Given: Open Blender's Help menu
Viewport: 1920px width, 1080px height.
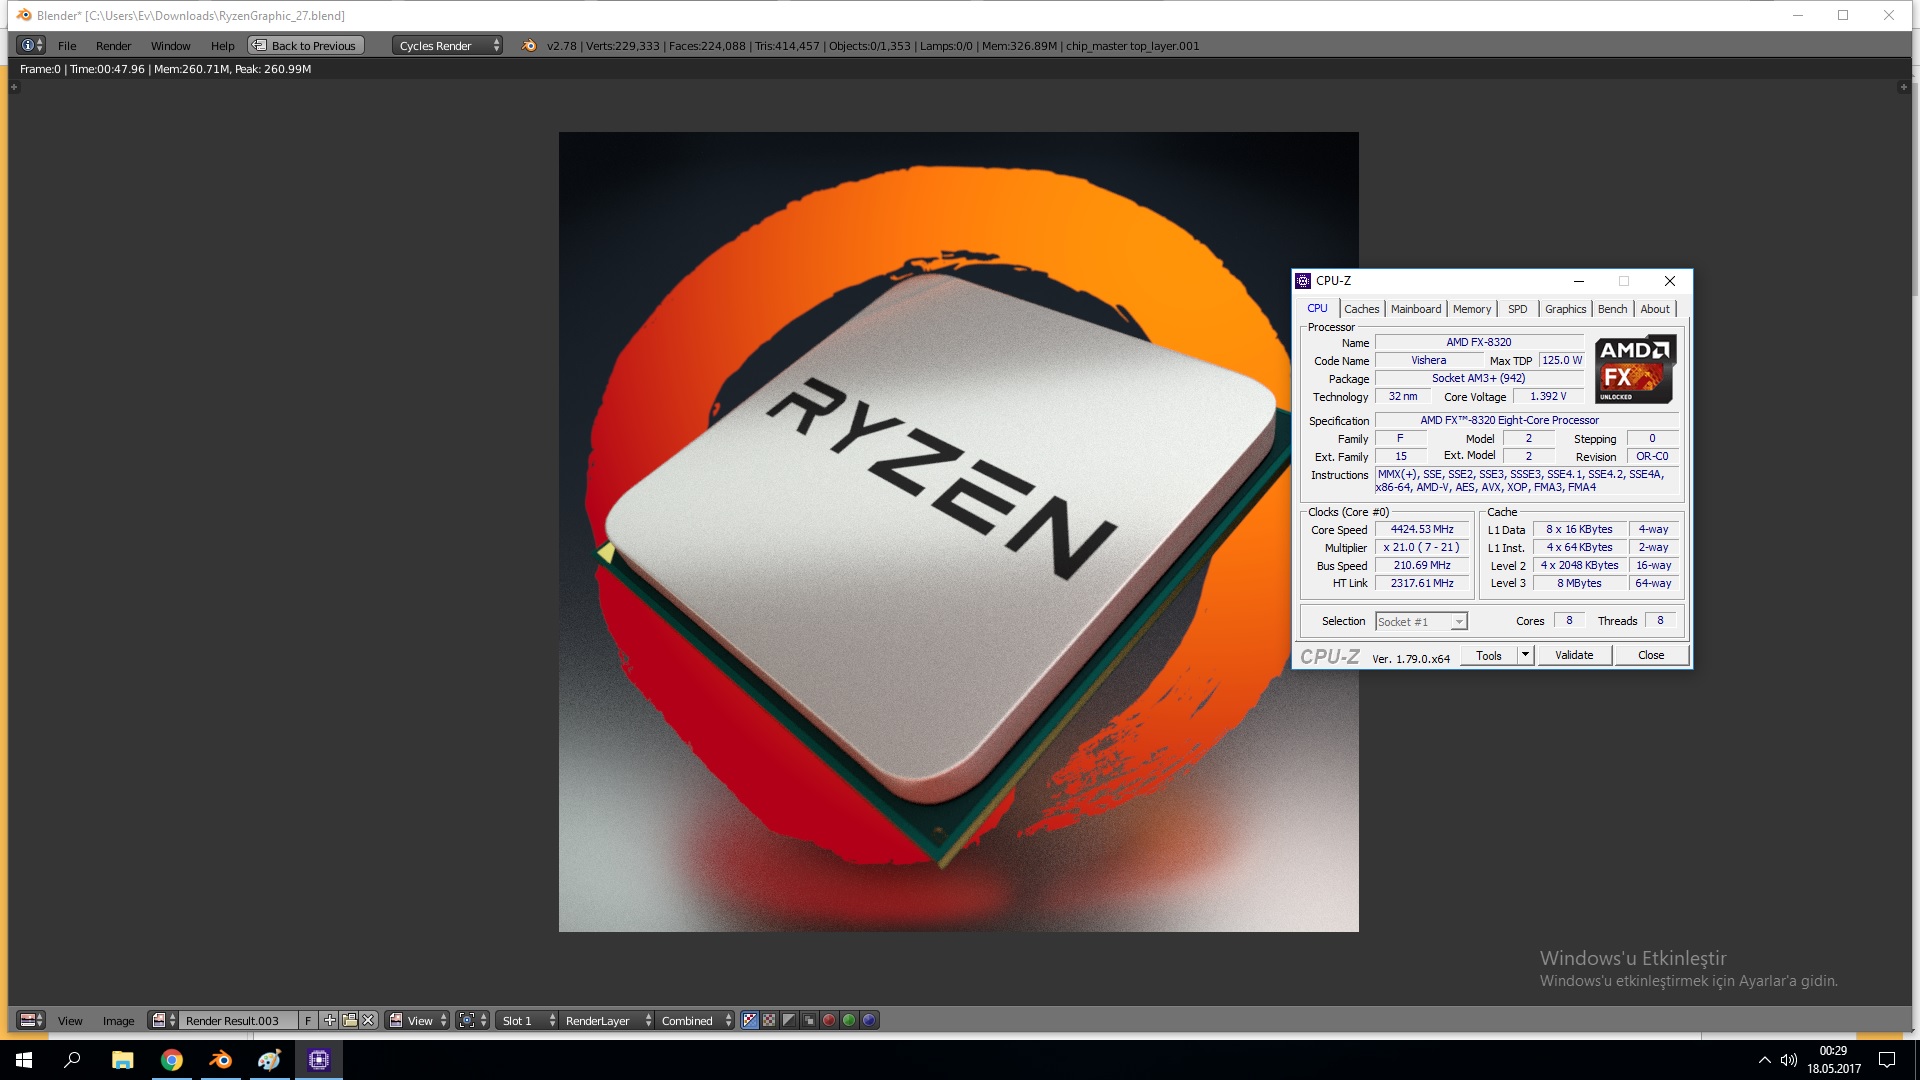Looking at the screenshot, I should click(x=222, y=46).
